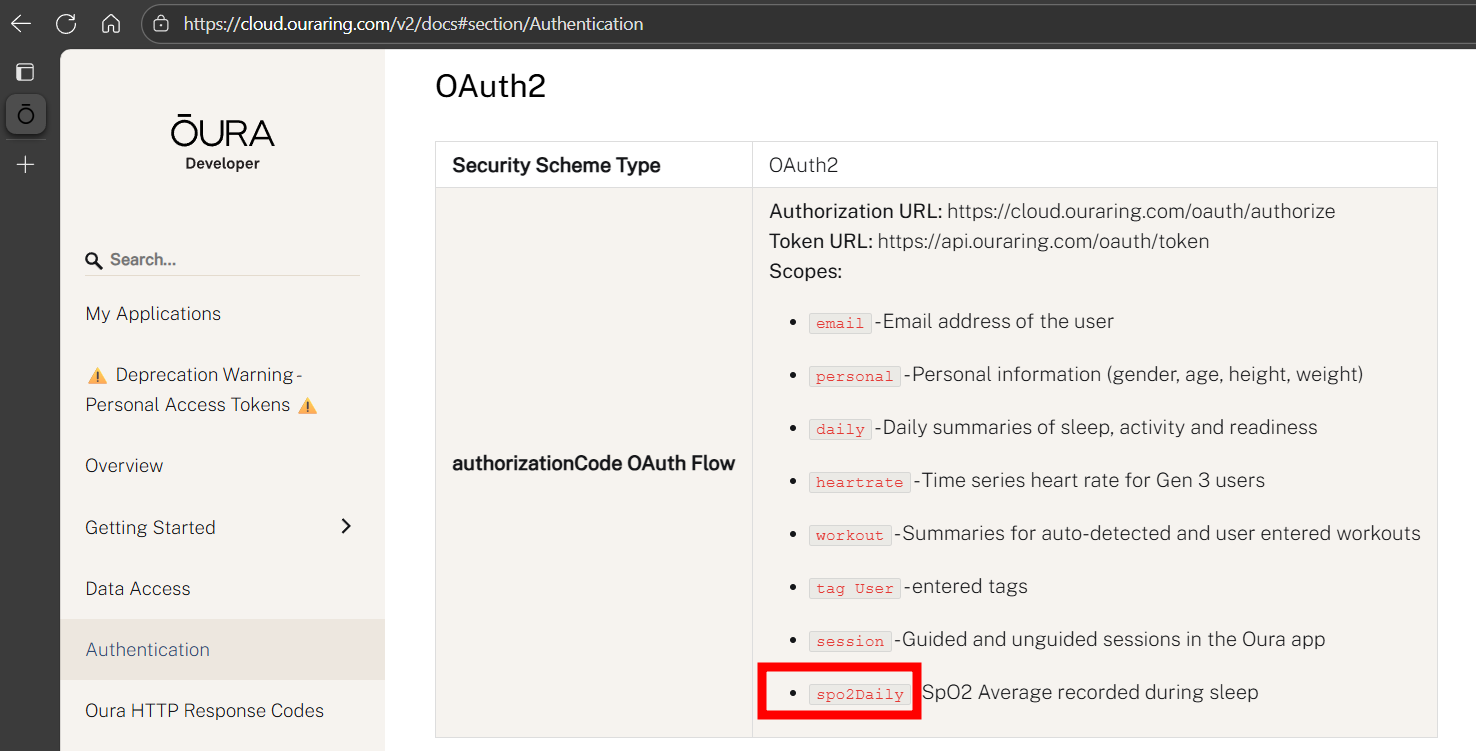The image size is (1476, 751).
Task: Select Authentication in the sidebar
Action: click(148, 650)
